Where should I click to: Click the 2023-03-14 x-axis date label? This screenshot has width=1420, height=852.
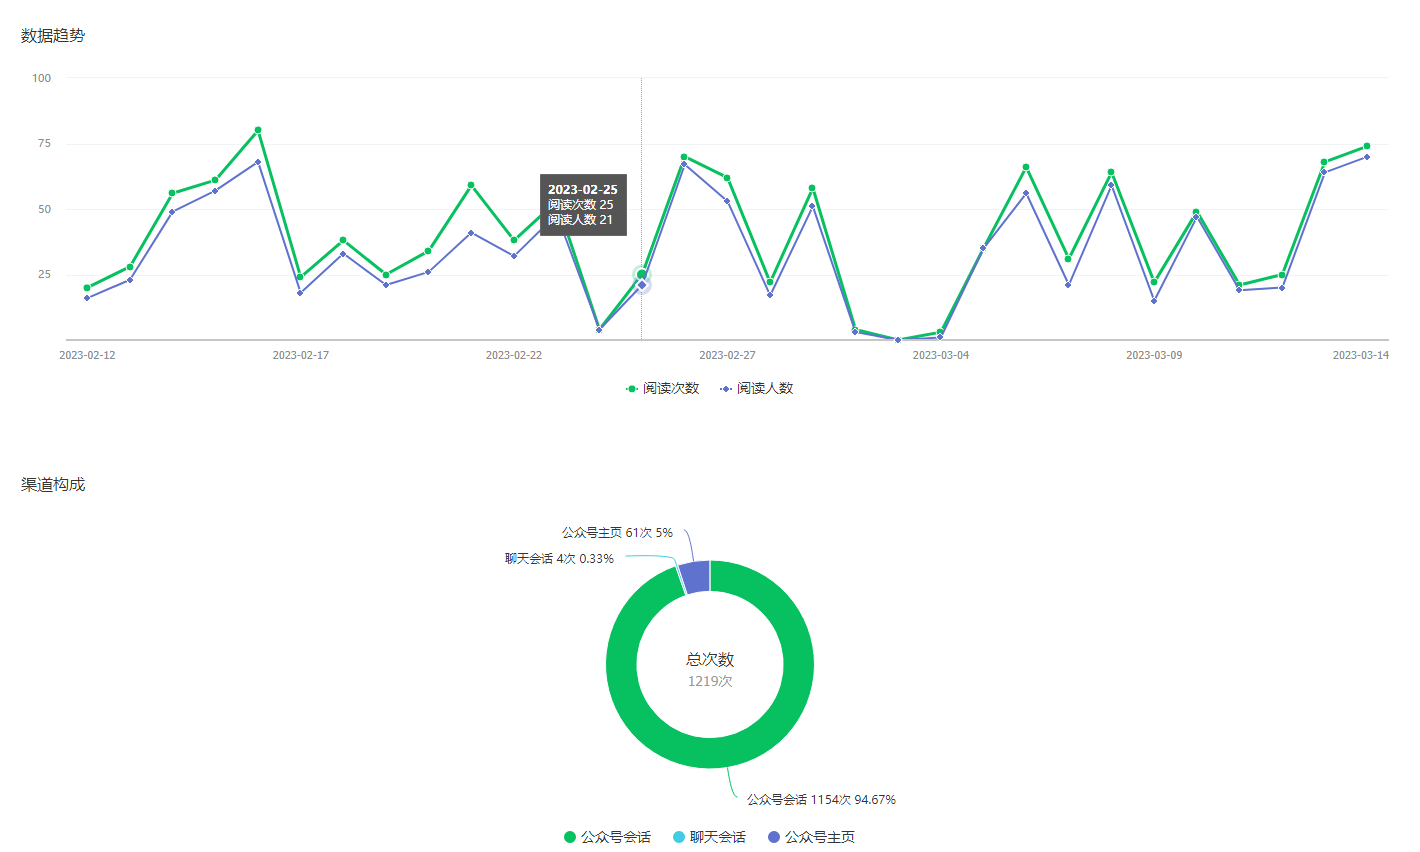[x=1361, y=355]
